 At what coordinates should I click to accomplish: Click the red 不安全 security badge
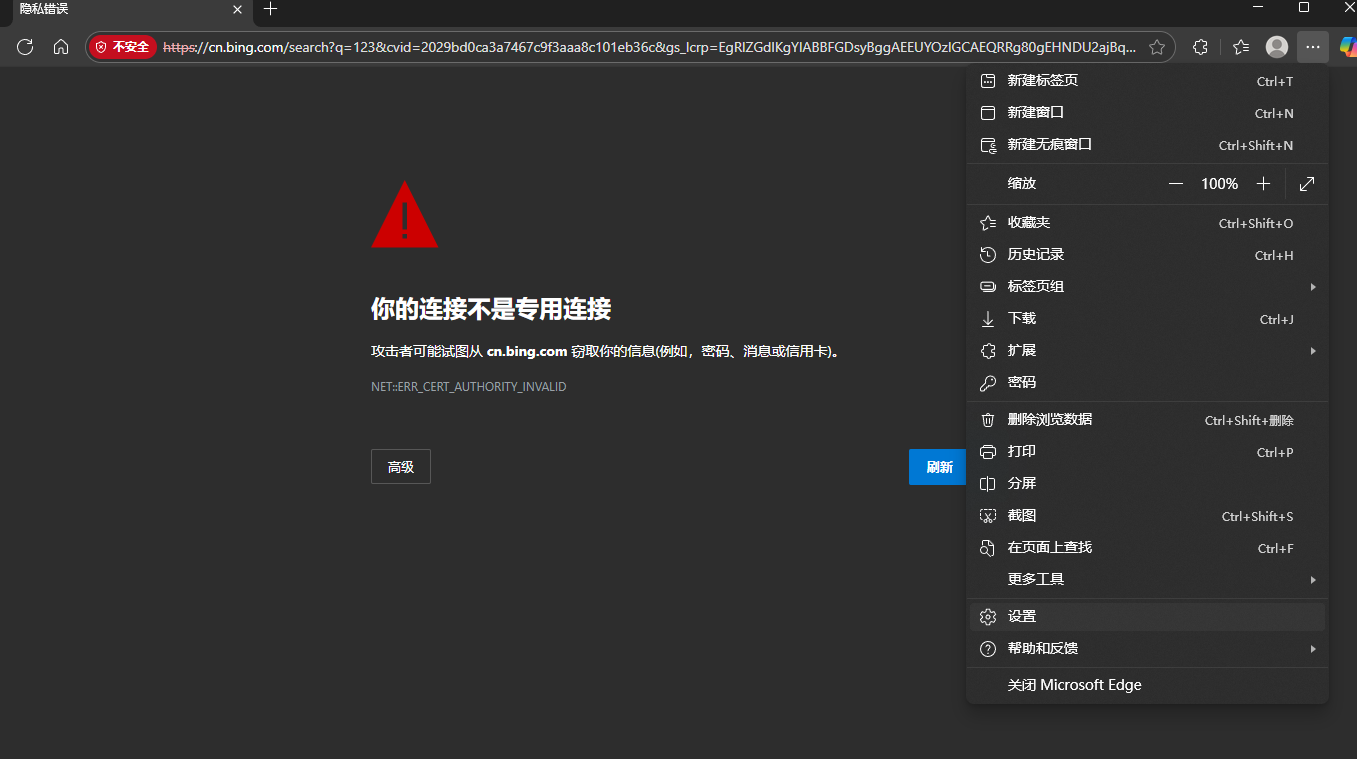pyautogui.click(x=122, y=47)
